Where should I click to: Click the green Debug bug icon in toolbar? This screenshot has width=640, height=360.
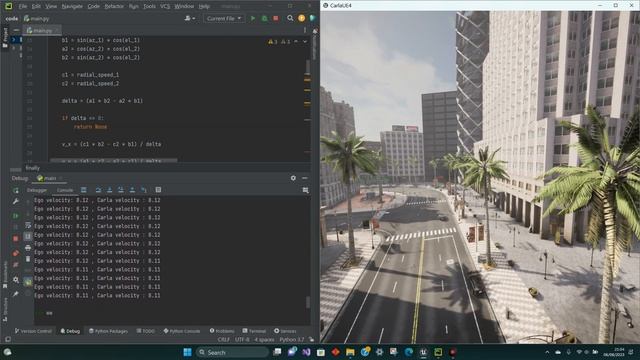pyautogui.click(x=264, y=18)
